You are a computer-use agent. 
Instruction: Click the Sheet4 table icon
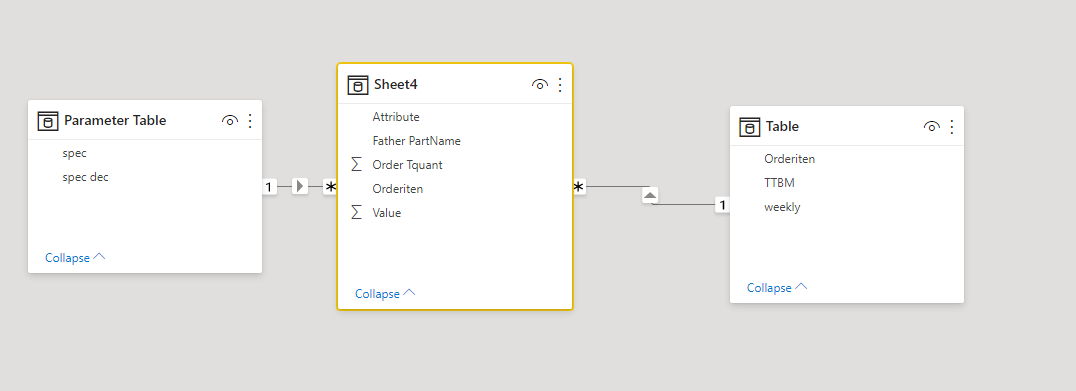(x=358, y=85)
